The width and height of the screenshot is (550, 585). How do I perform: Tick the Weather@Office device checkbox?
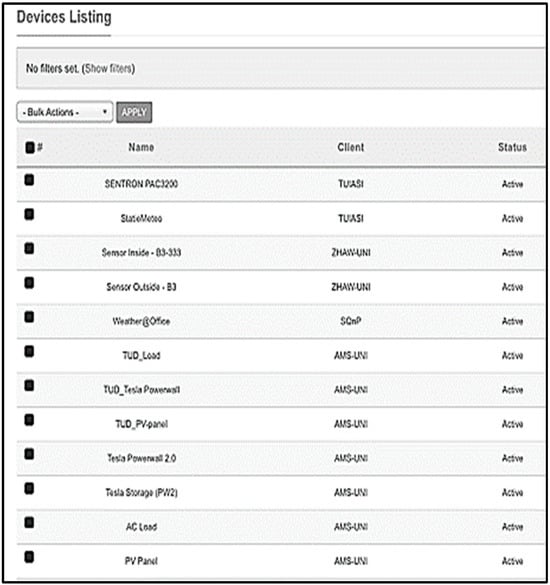29,317
